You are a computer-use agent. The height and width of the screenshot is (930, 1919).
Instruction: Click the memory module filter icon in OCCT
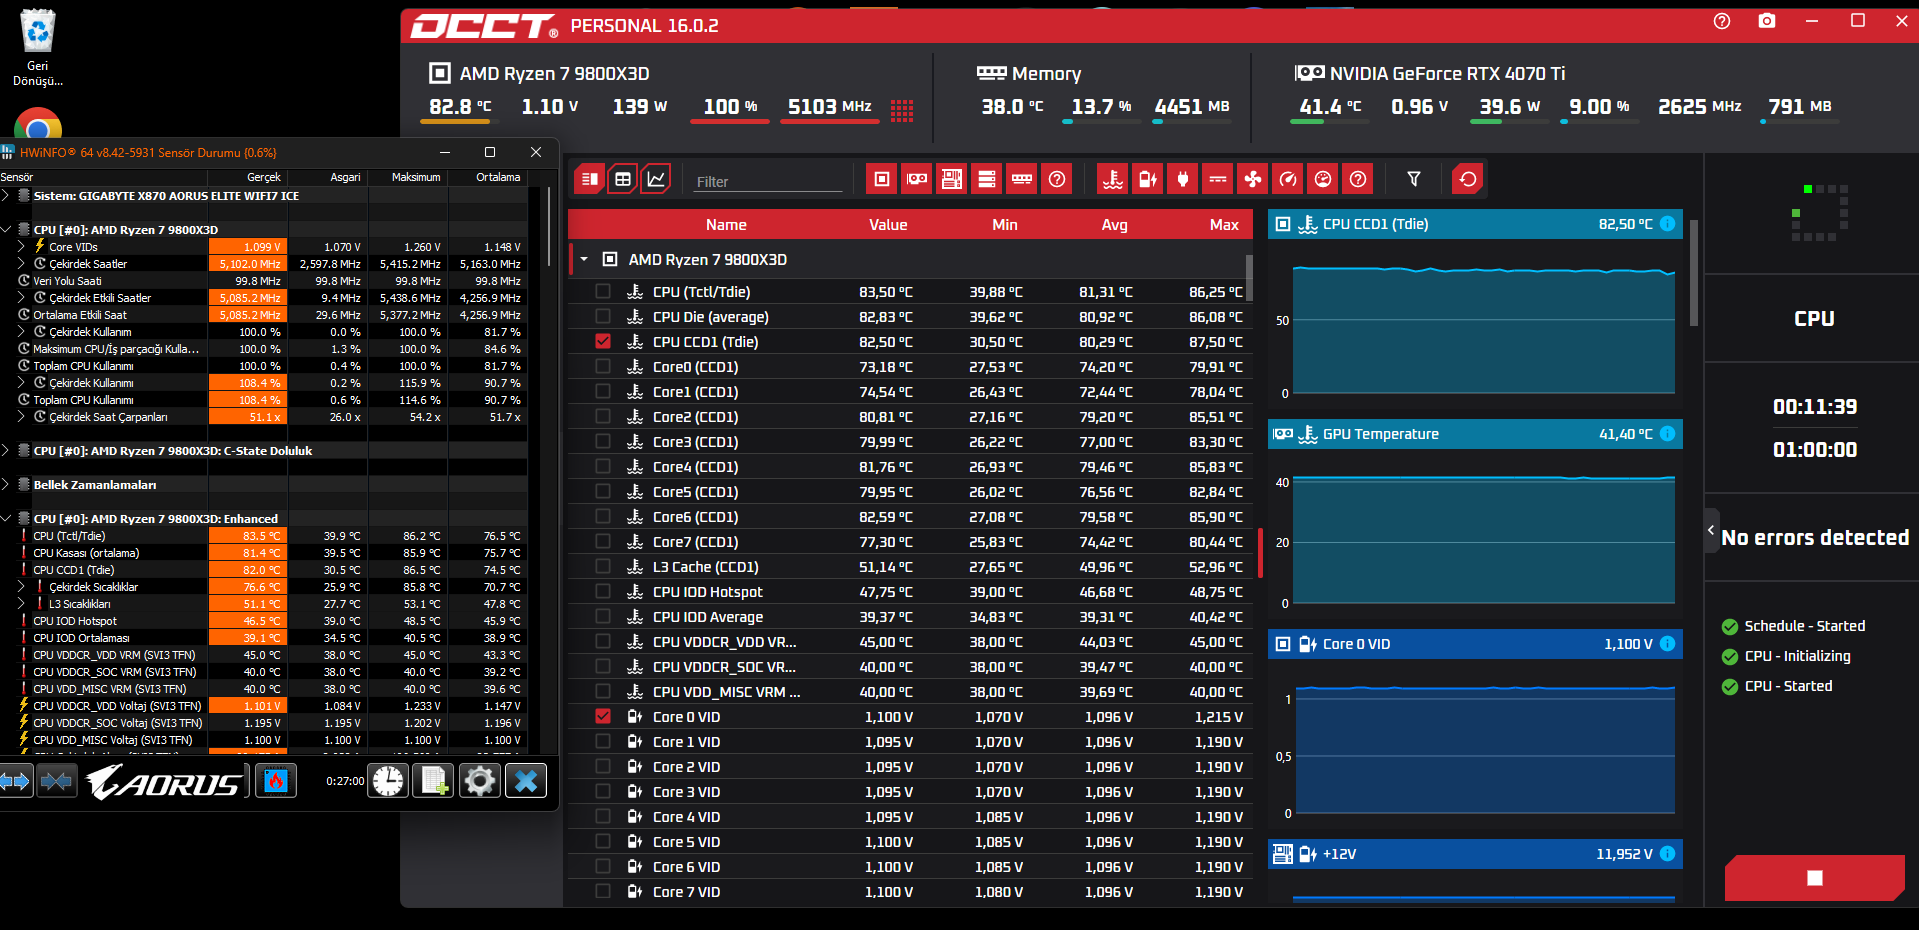(1021, 179)
